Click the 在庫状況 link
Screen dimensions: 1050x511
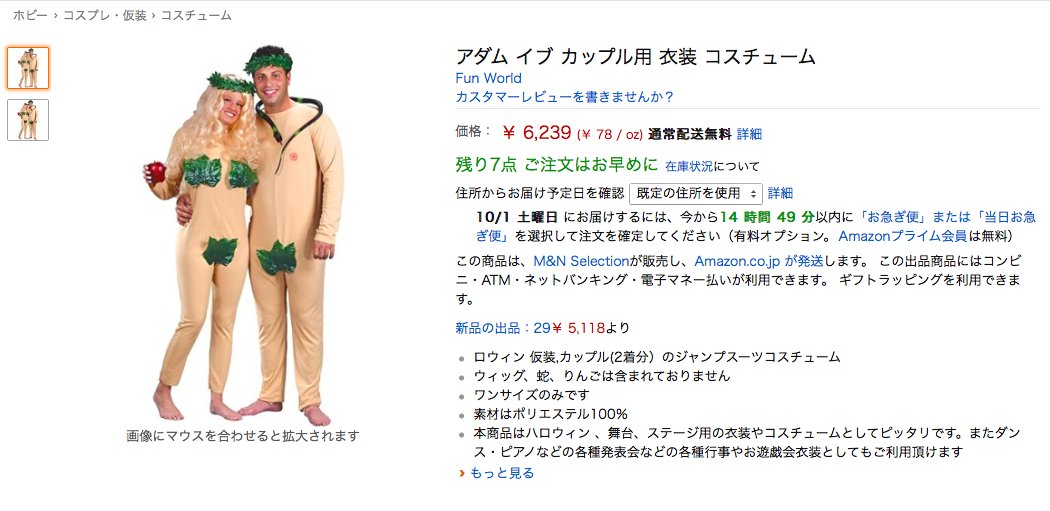(x=689, y=166)
